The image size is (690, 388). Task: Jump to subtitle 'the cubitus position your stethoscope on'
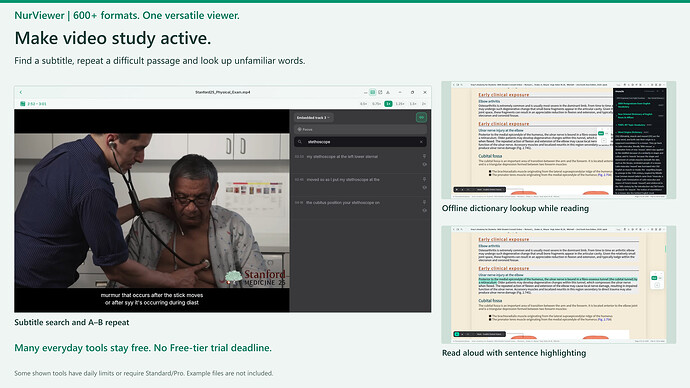point(343,203)
